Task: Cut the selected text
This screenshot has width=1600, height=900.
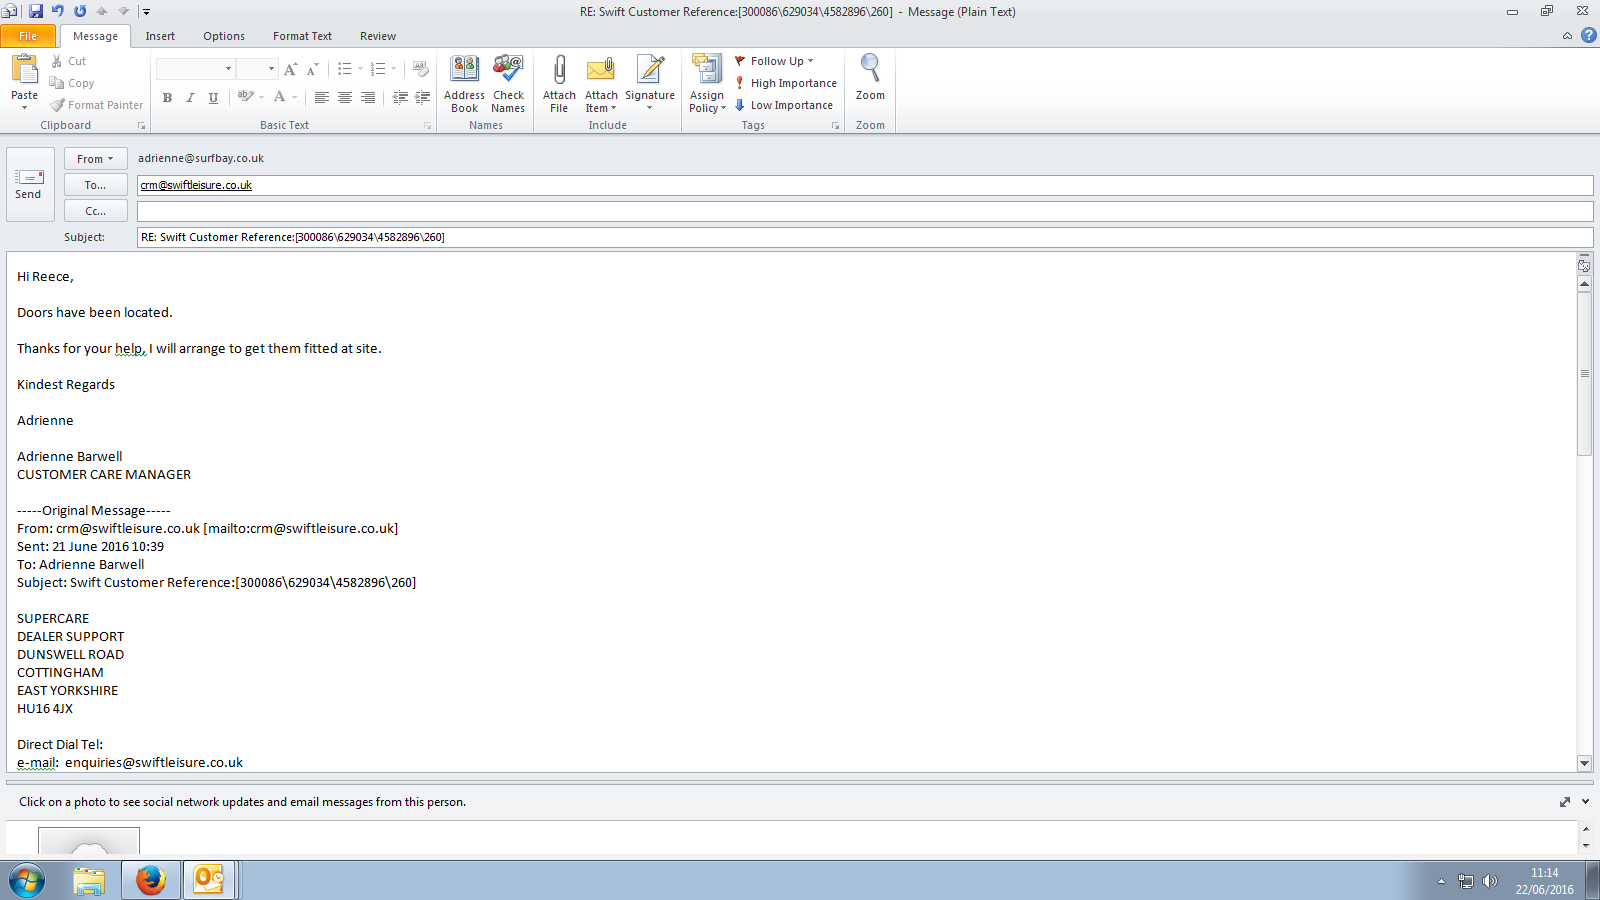Action: (68, 61)
